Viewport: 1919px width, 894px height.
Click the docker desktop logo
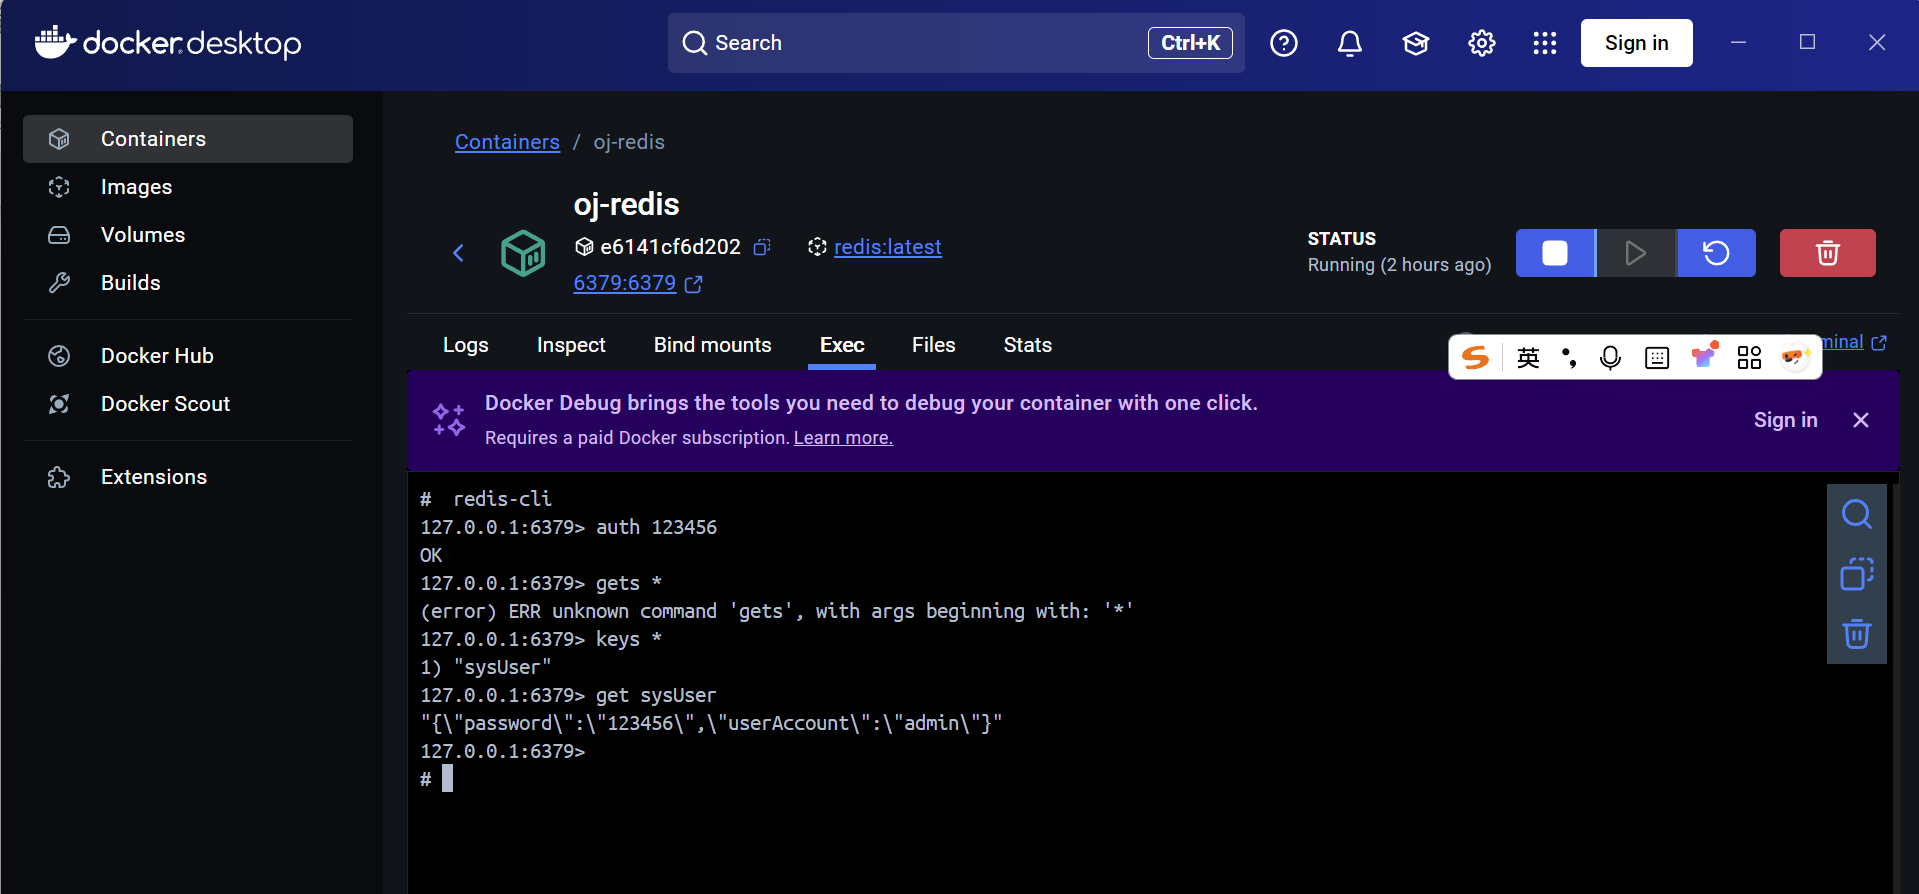[168, 43]
